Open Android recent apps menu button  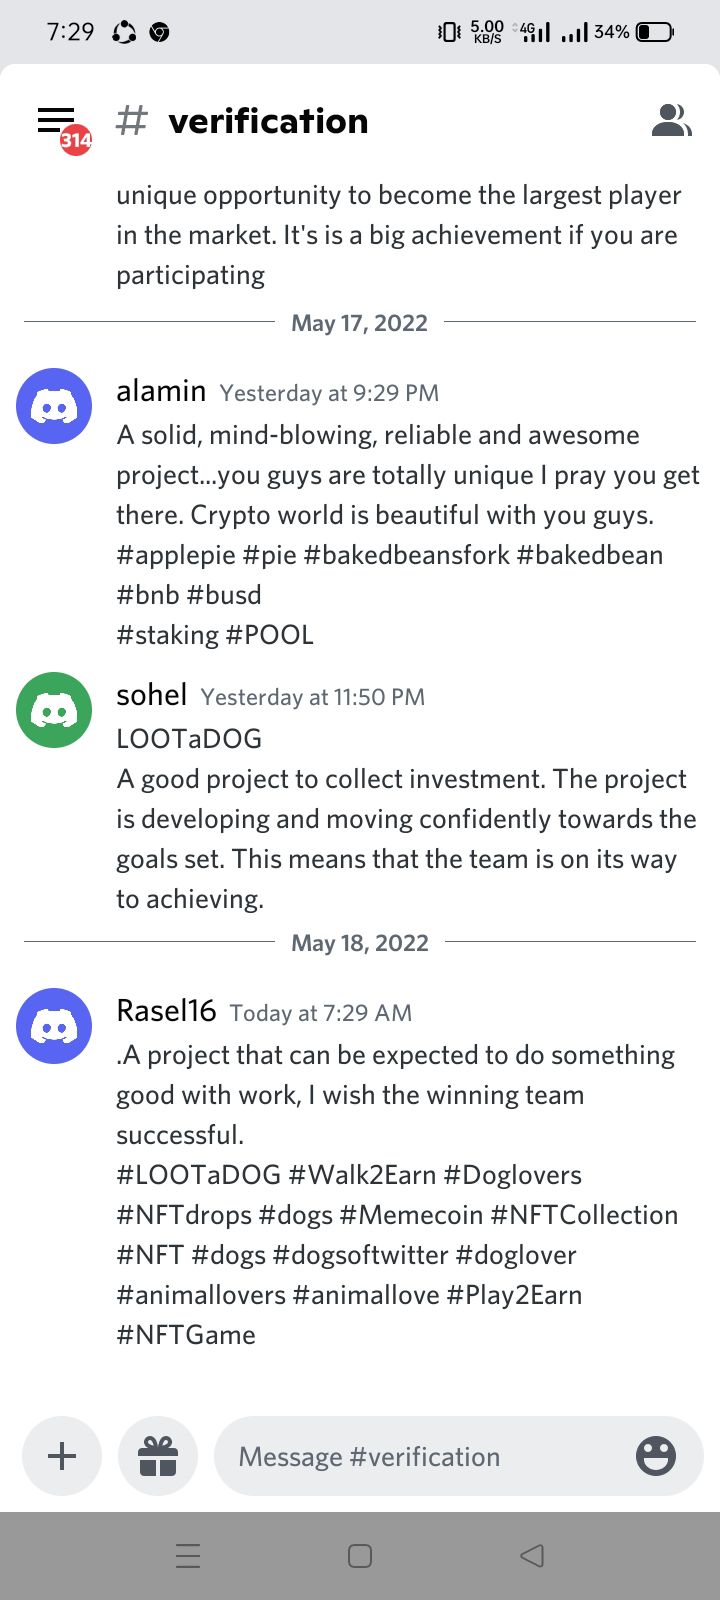coord(188,1555)
